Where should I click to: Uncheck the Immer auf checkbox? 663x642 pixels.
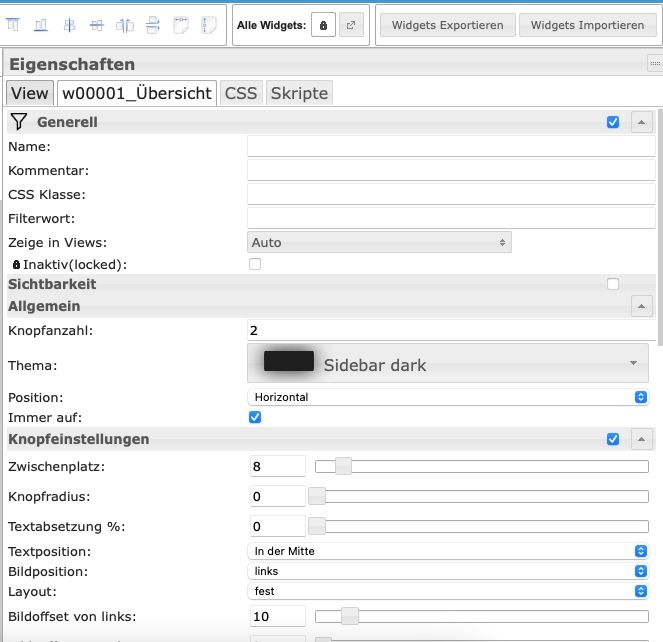point(255,417)
